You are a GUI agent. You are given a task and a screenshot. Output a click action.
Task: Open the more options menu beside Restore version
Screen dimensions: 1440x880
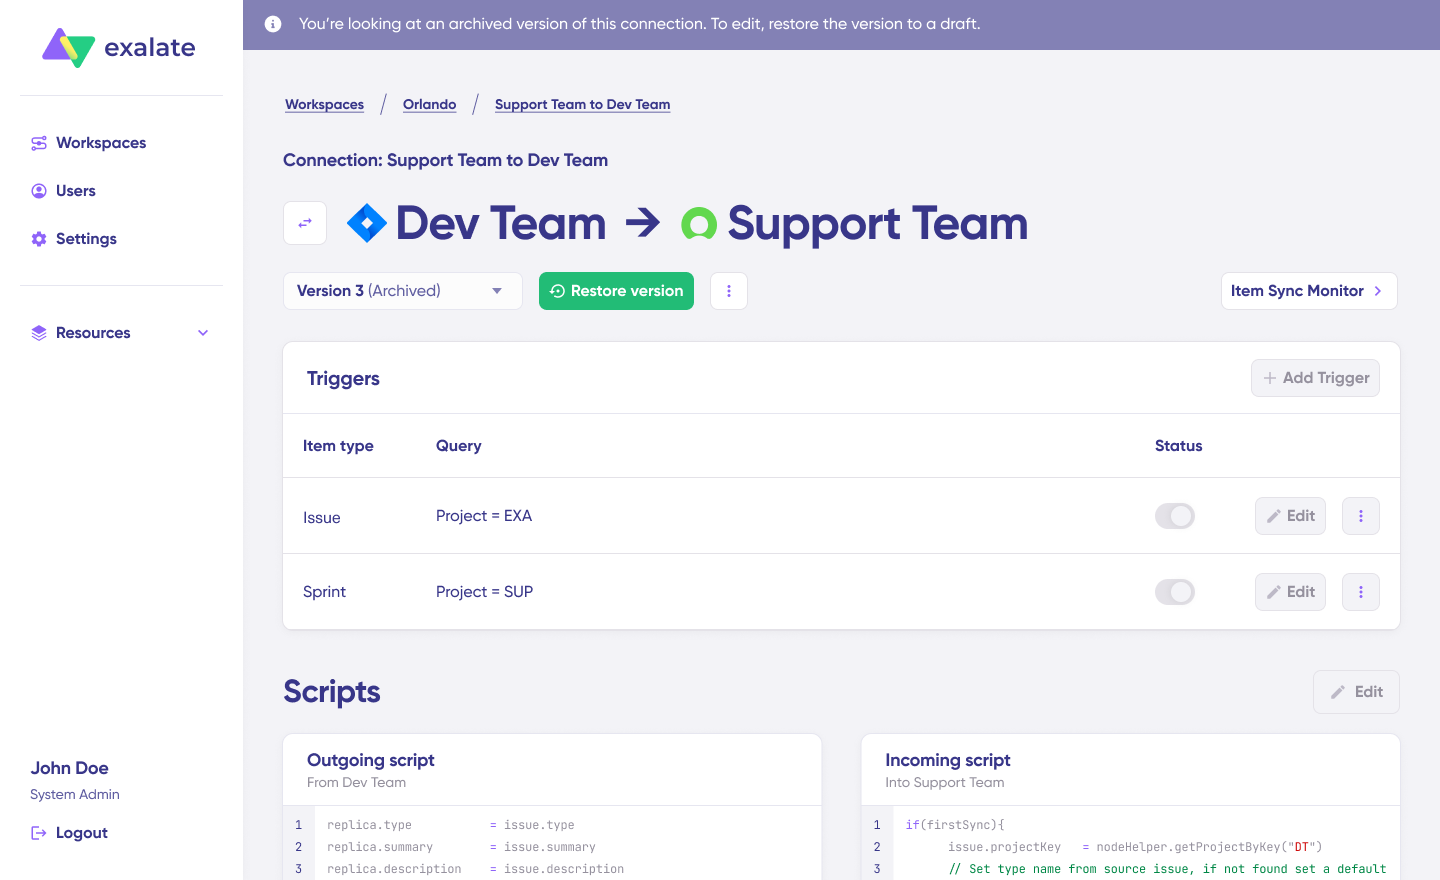click(729, 291)
